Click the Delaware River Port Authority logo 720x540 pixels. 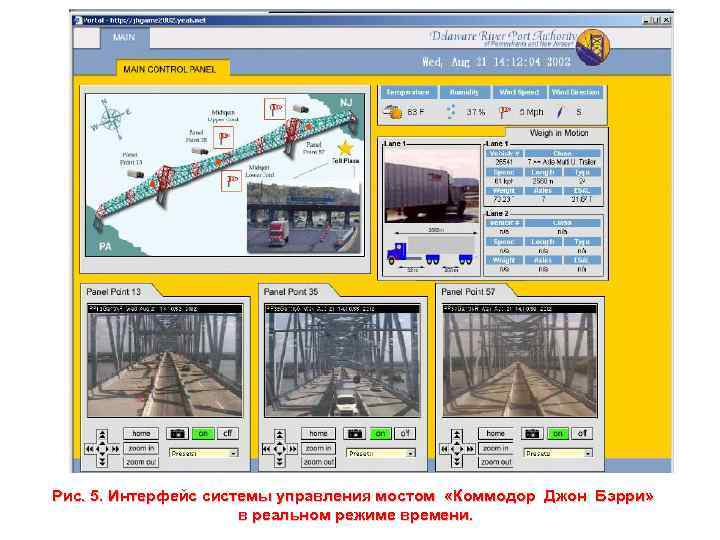point(593,46)
